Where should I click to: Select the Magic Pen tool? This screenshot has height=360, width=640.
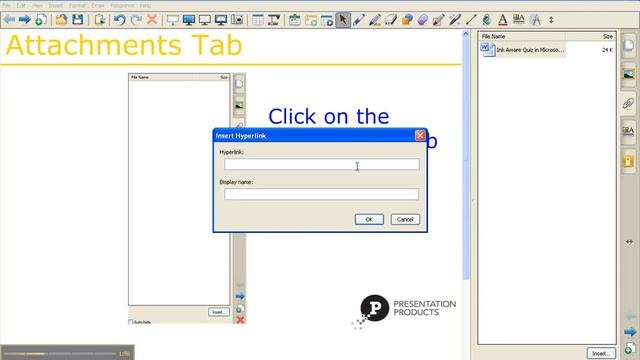click(455, 19)
